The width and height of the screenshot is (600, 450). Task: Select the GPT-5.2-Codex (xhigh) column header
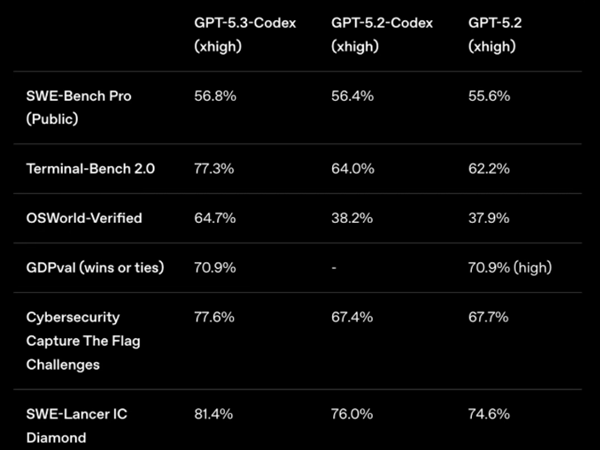click(382, 35)
